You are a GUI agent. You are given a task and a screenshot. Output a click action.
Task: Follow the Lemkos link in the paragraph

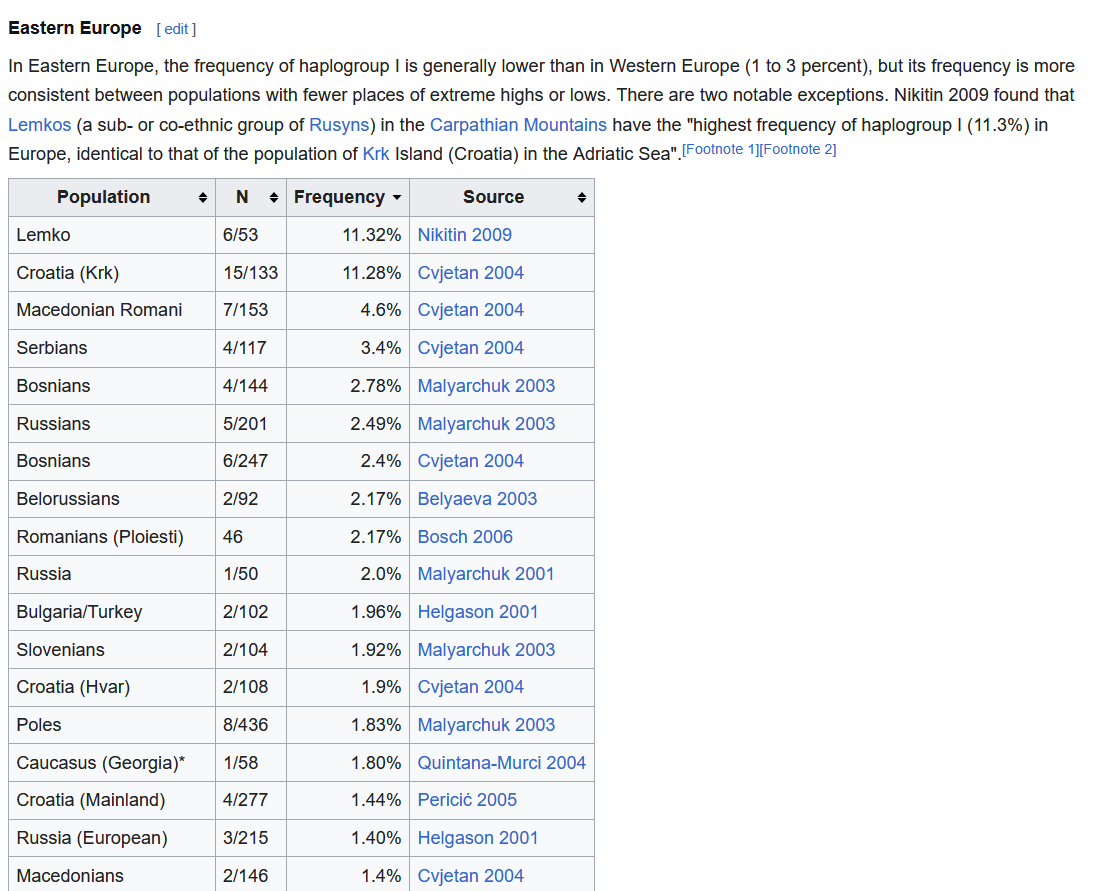40,125
